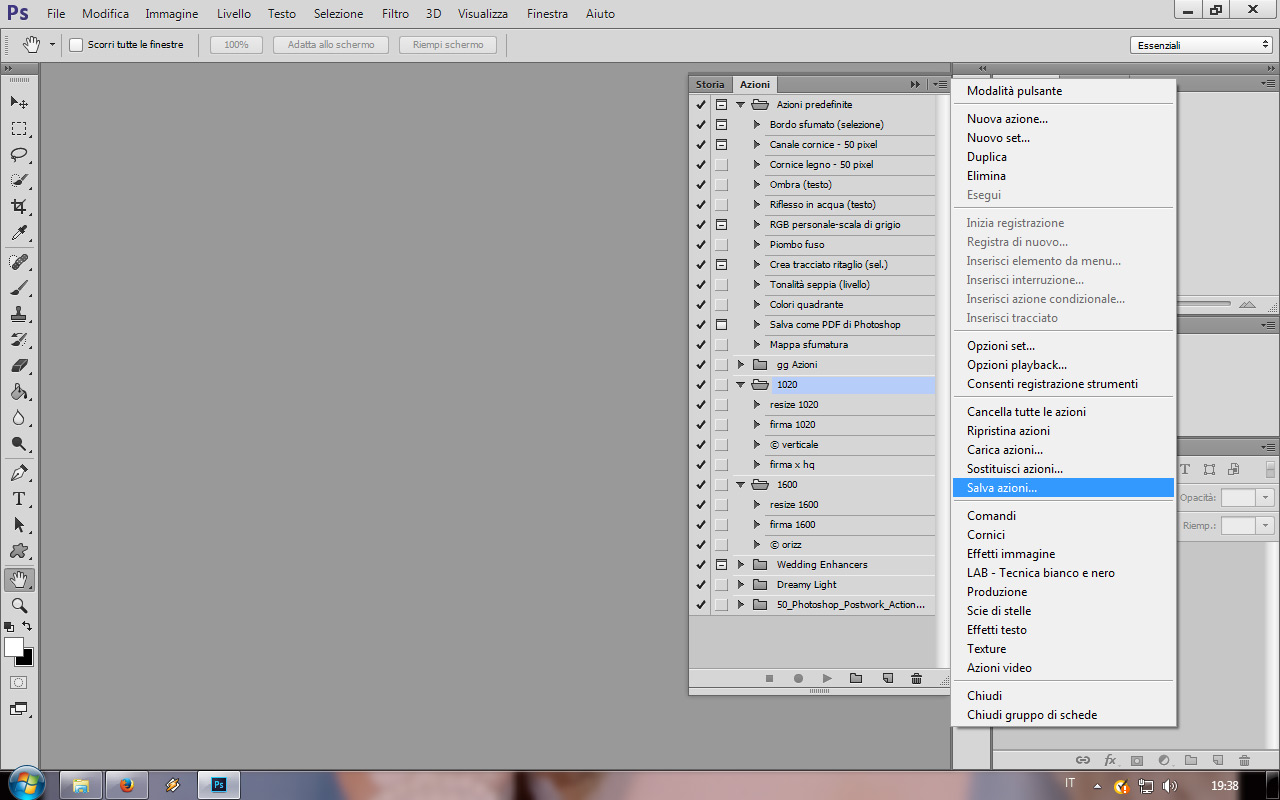The image size is (1280, 800).
Task: Select the Hand tool in toolbox
Action: point(19,580)
